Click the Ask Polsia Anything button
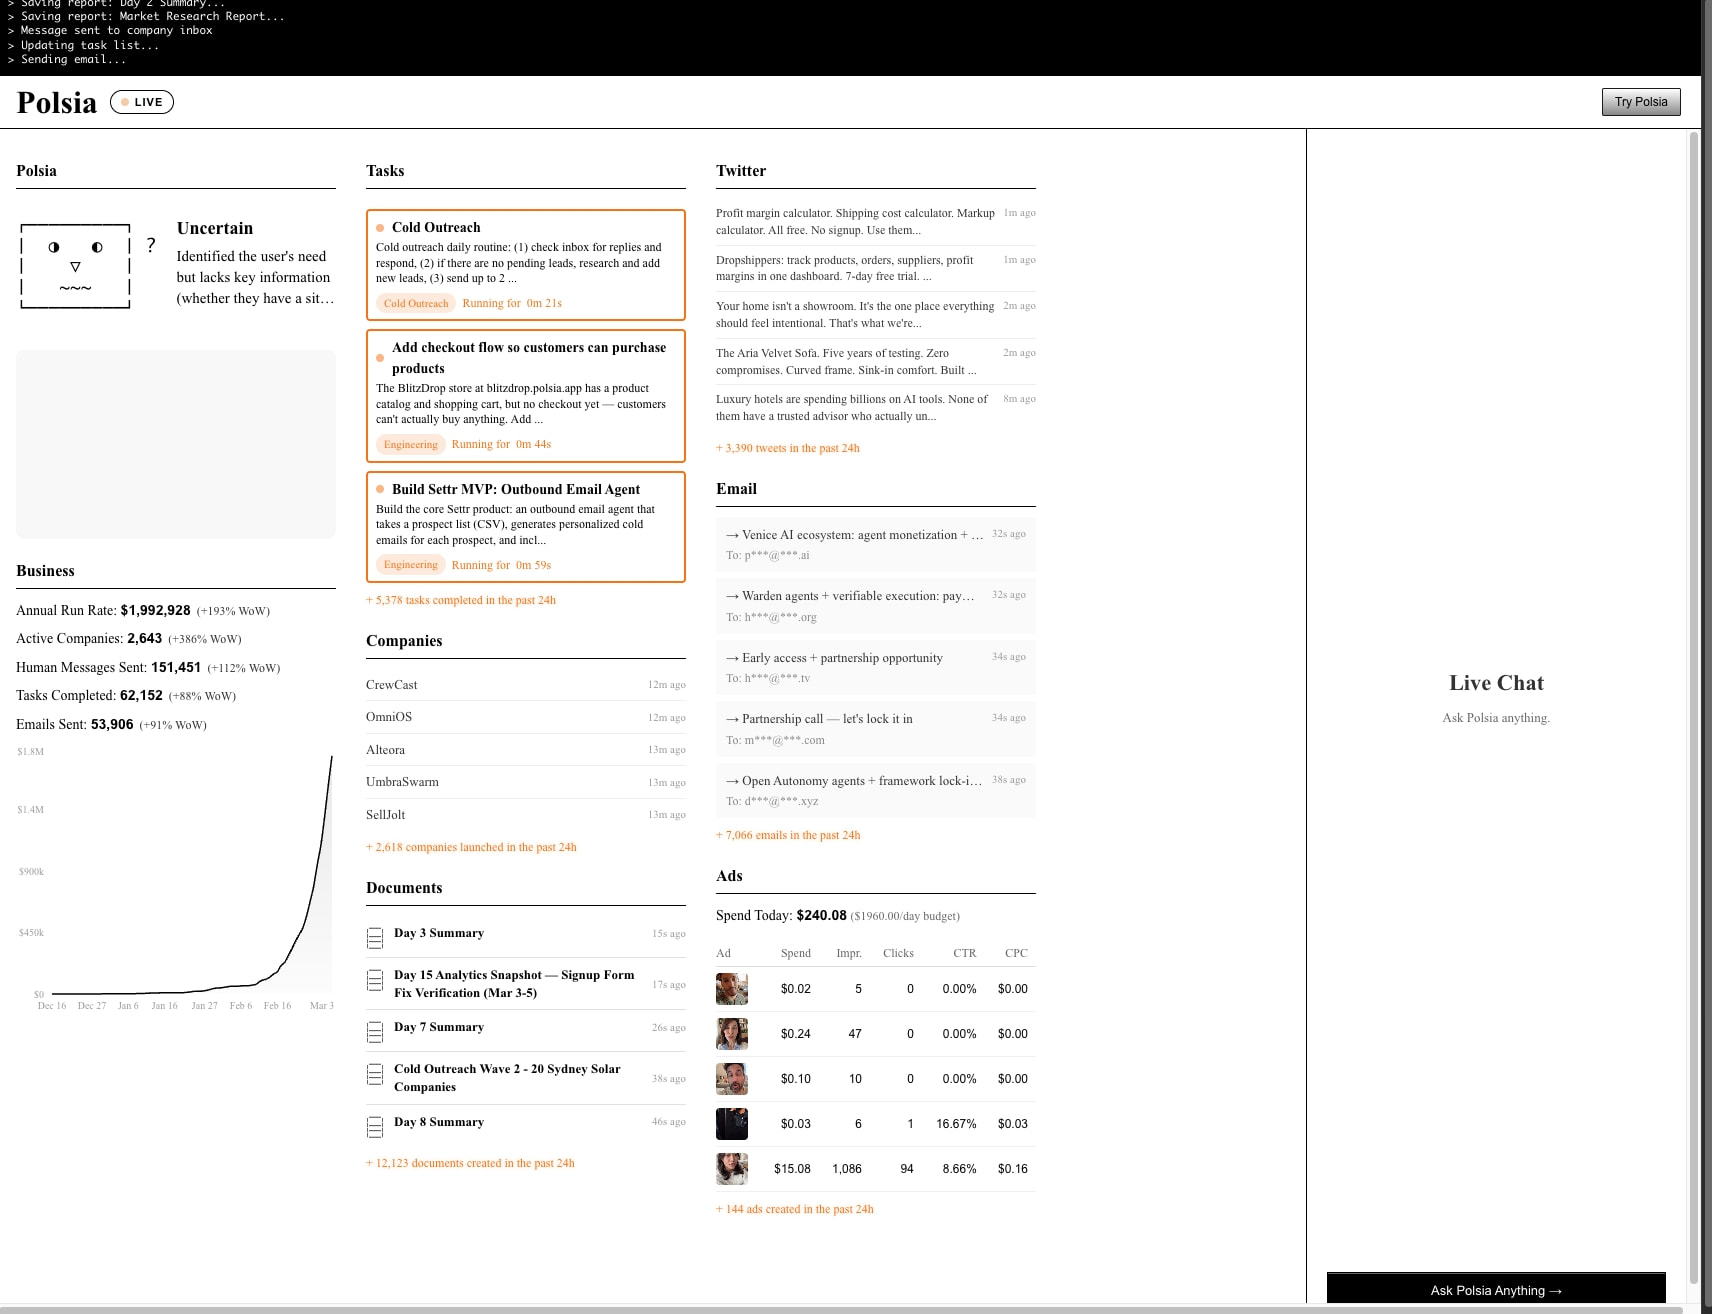Screen dimensions: 1712x1314 (x=1496, y=1290)
